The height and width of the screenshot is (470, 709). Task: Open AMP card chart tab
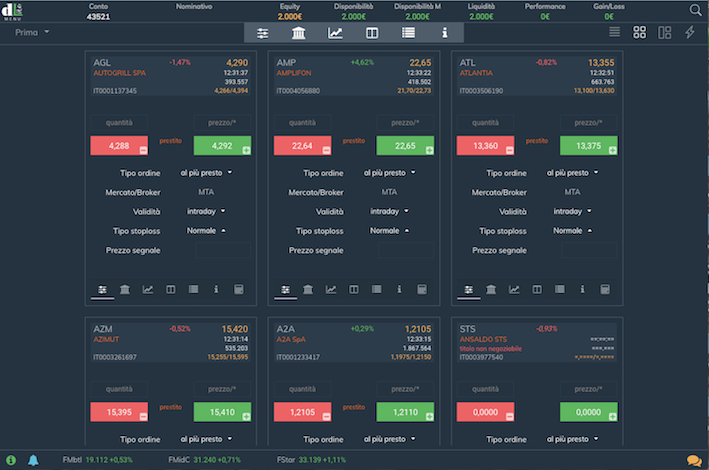pos(331,290)
